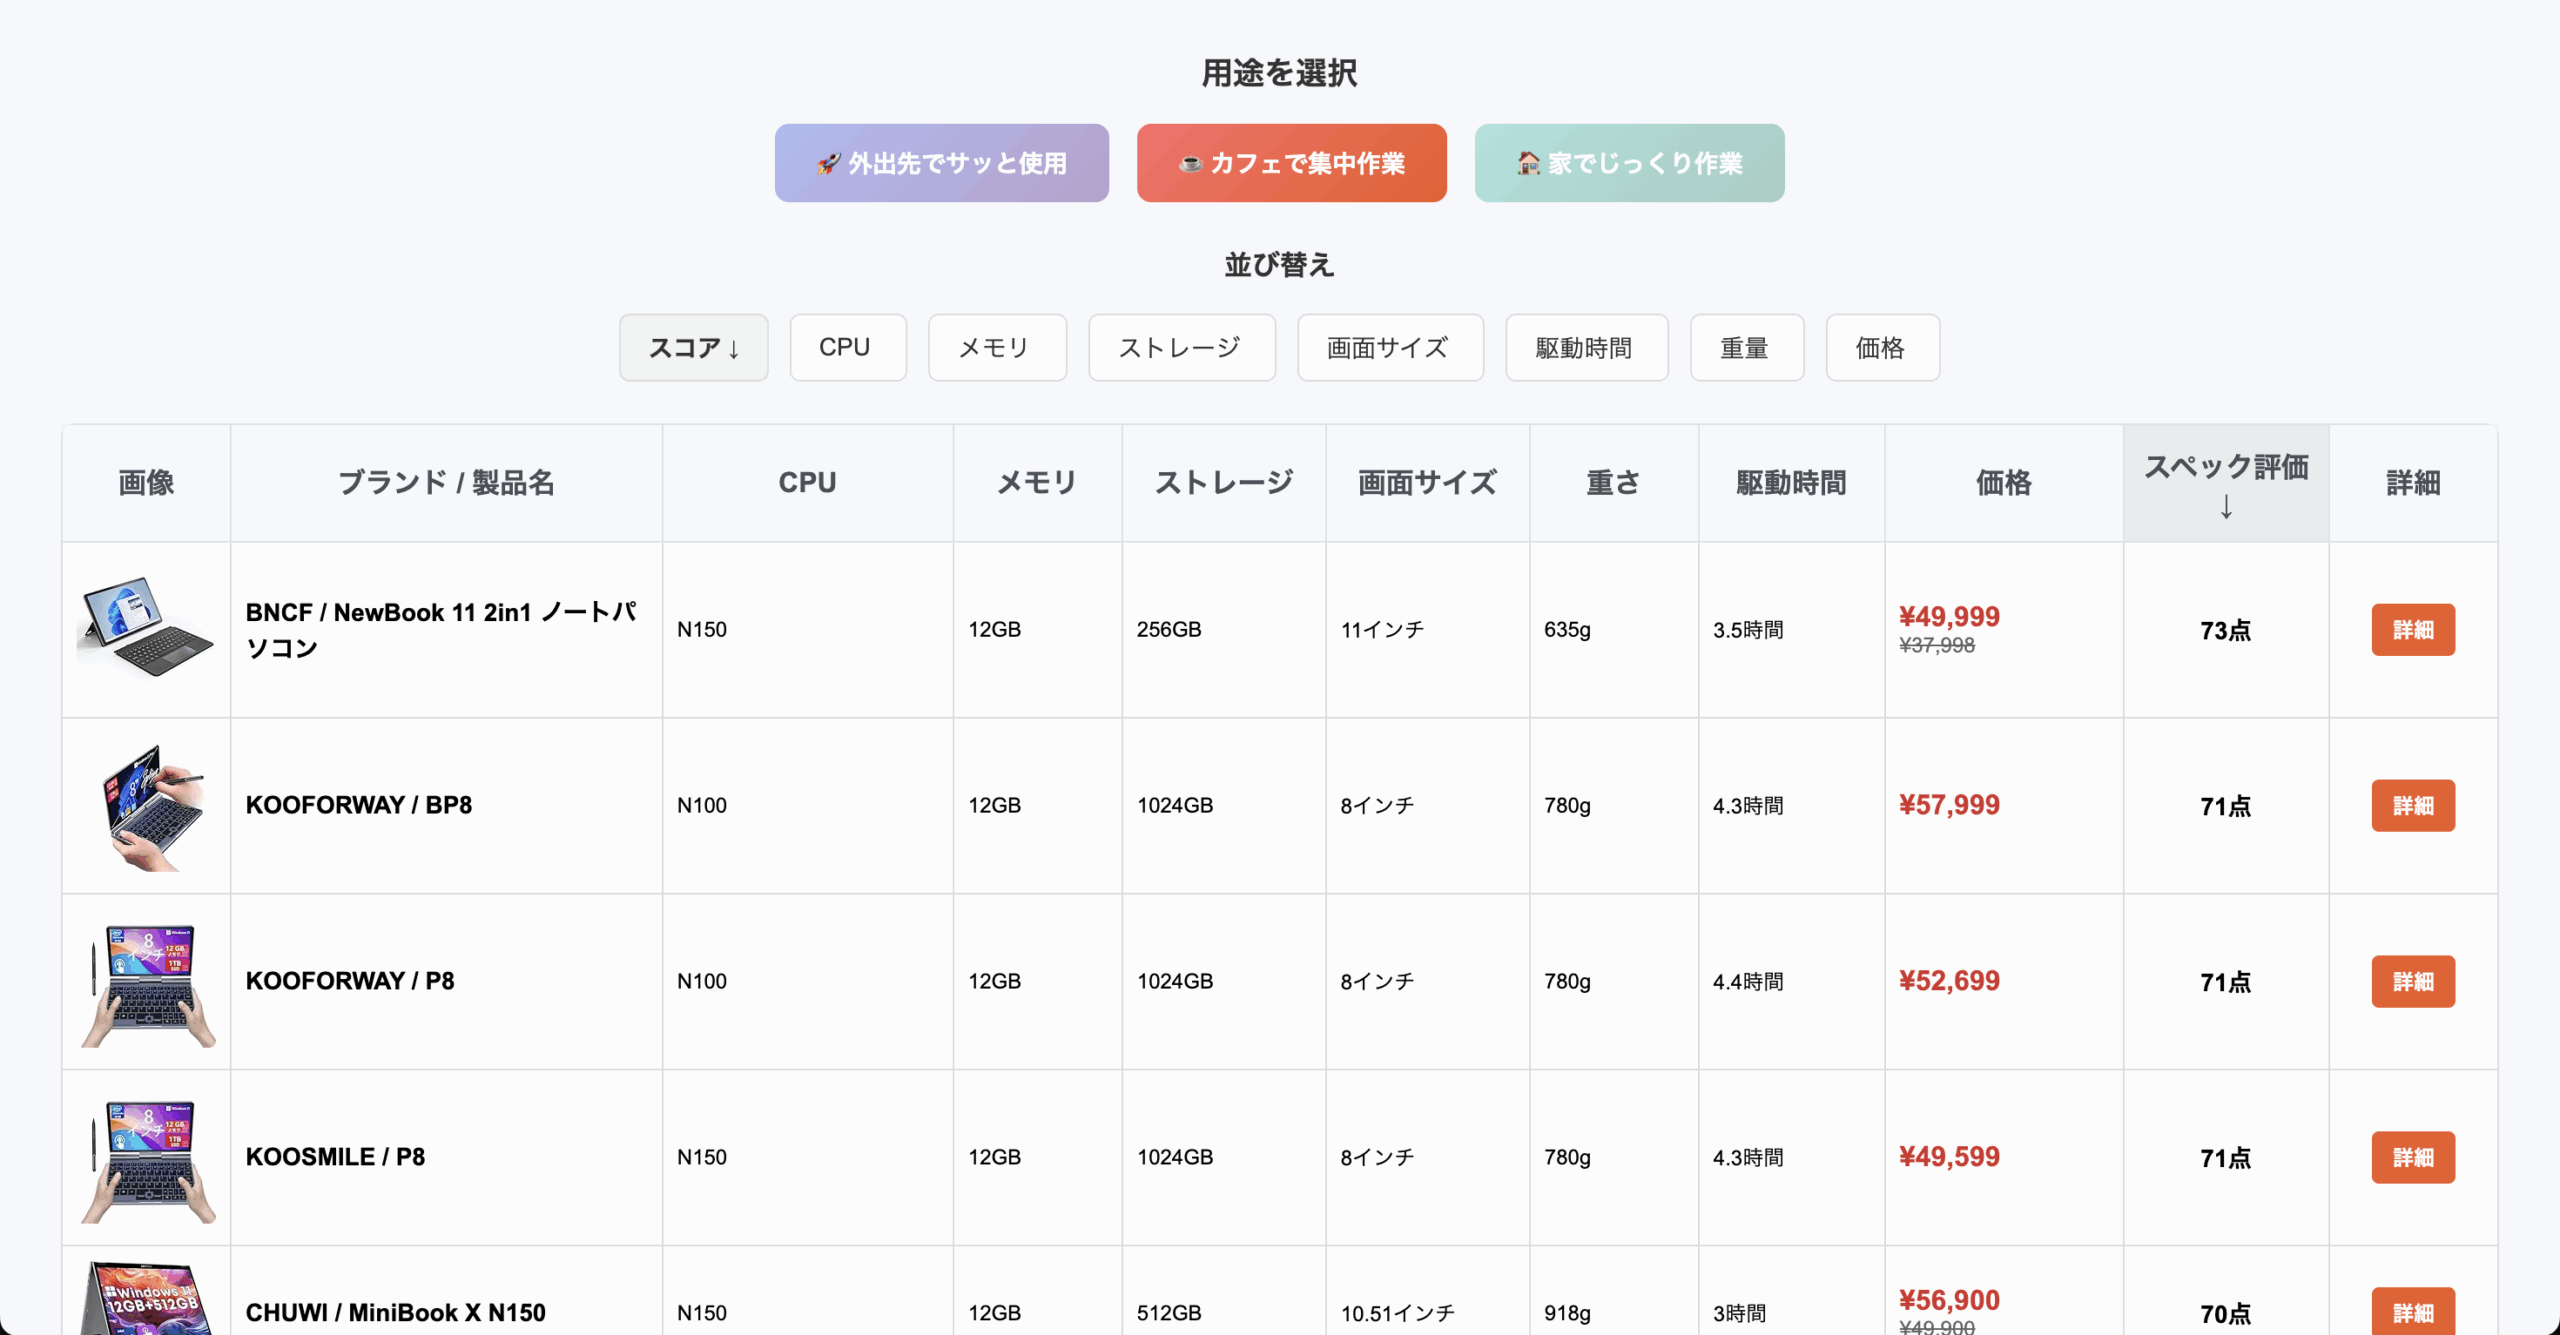Viewport: 2560px width, 1335px height.
Task: Click the ¥52,699 price
Action: pyautogui.click(x=1949, y=981)
